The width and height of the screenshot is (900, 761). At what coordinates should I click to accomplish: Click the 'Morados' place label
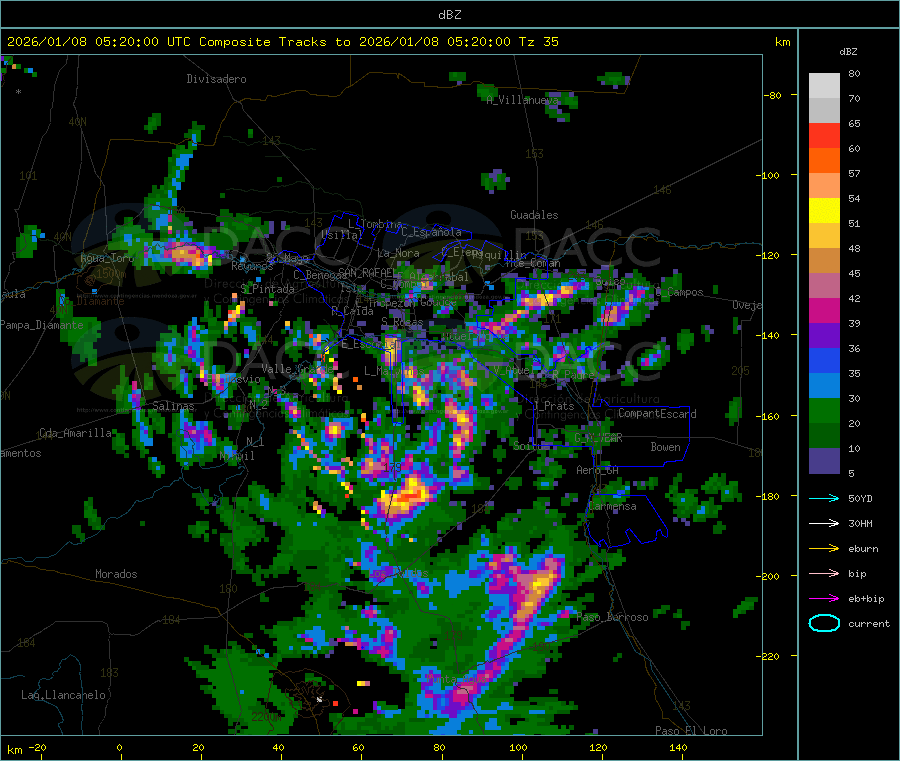point(116,574)
